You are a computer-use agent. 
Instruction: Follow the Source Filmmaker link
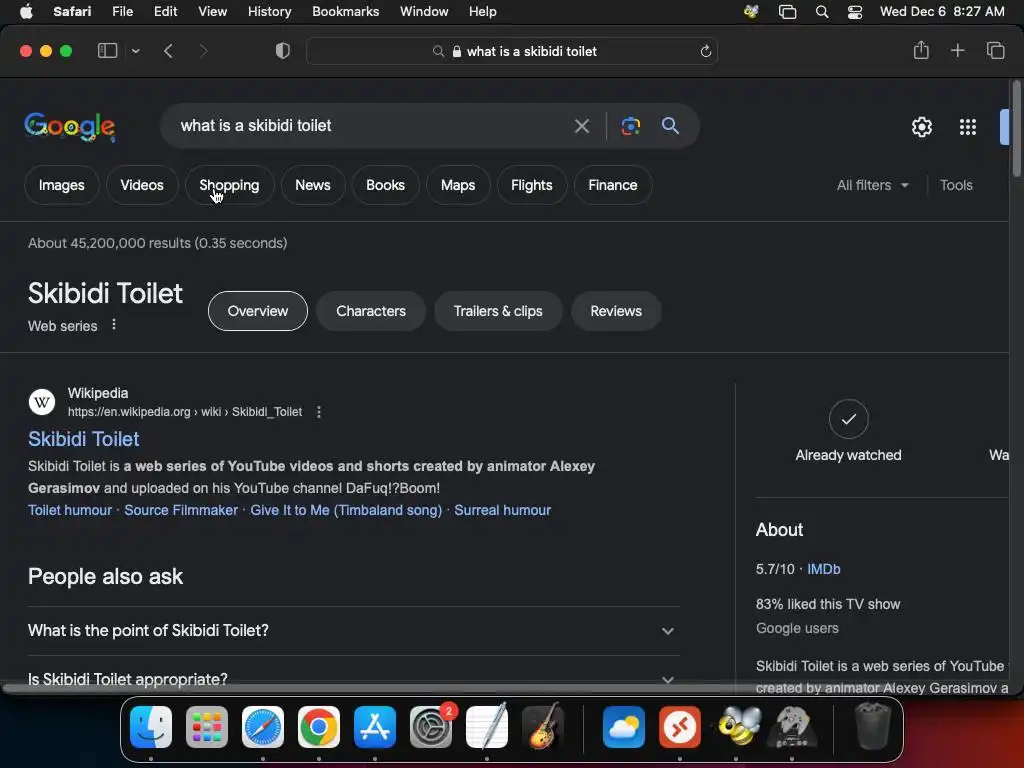[x=181, y=510]
